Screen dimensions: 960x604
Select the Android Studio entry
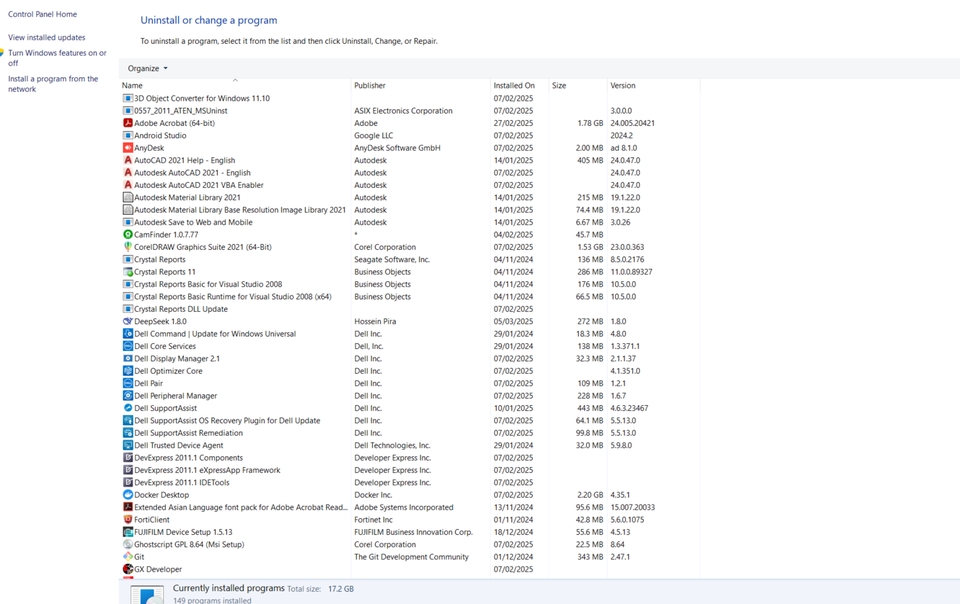coord(160,135)
